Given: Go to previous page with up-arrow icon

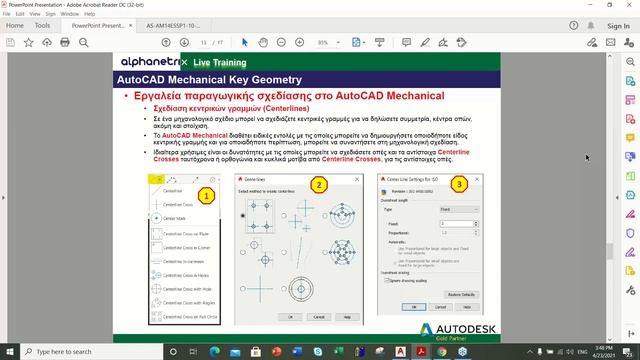Looking at the screenshot, I should [x=166, y=42].
